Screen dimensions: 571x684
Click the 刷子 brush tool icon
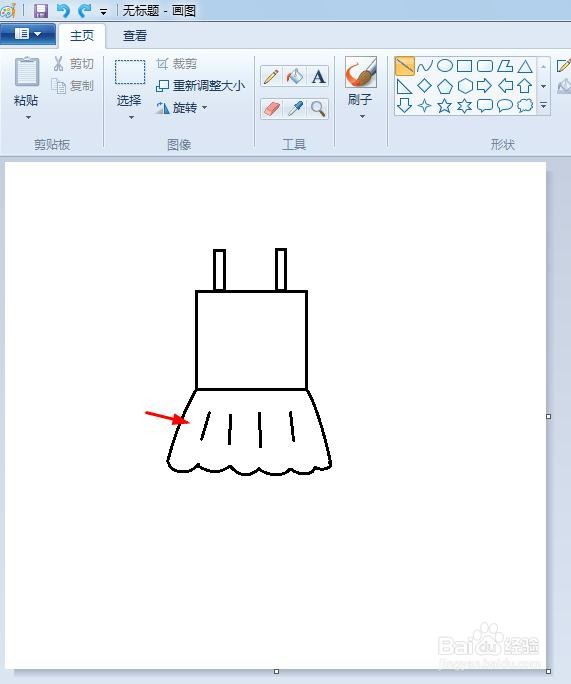[361, 72]
